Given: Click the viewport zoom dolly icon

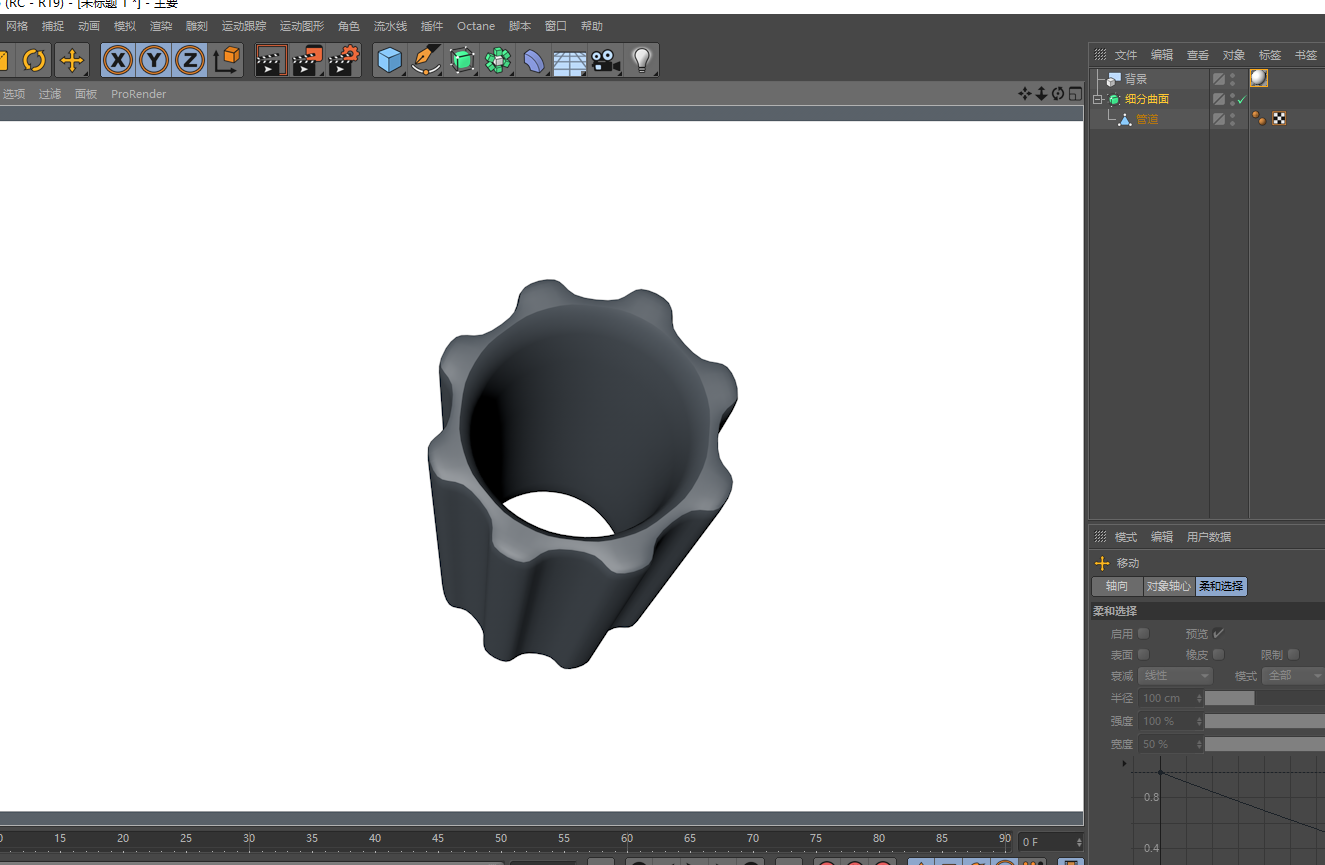Looking at the screenshot, I should coord(1041,94).
